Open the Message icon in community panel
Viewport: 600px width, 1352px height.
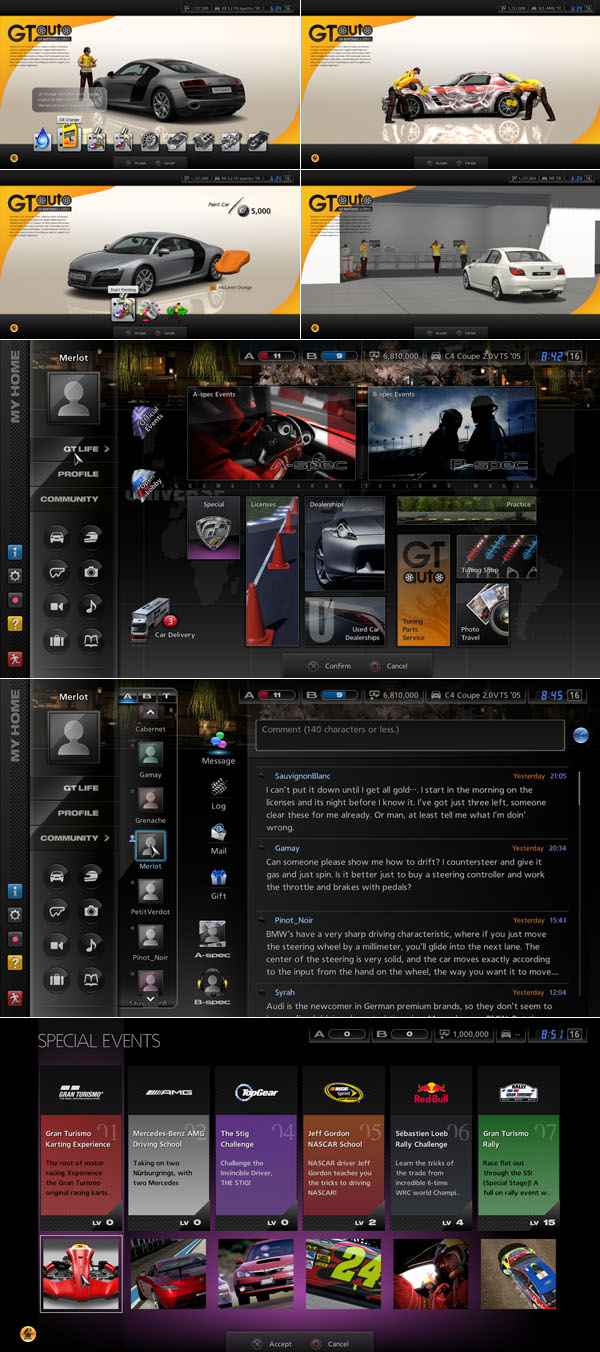(218, 745)
